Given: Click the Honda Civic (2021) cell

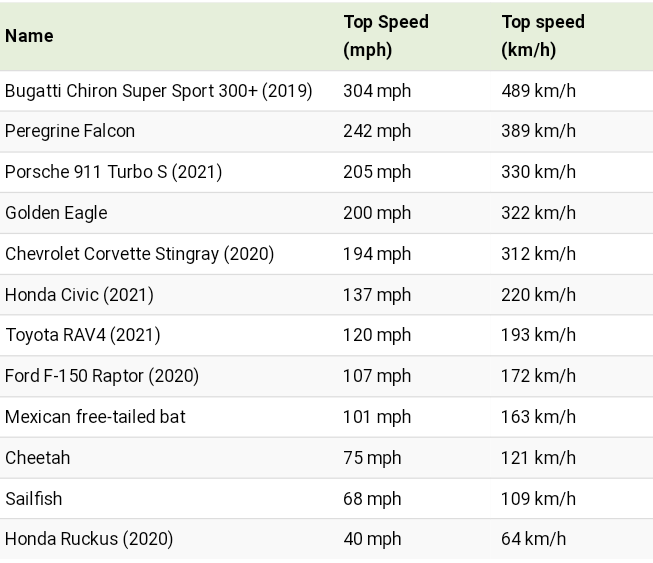Looking at the screenshot, I should (79, 294).
